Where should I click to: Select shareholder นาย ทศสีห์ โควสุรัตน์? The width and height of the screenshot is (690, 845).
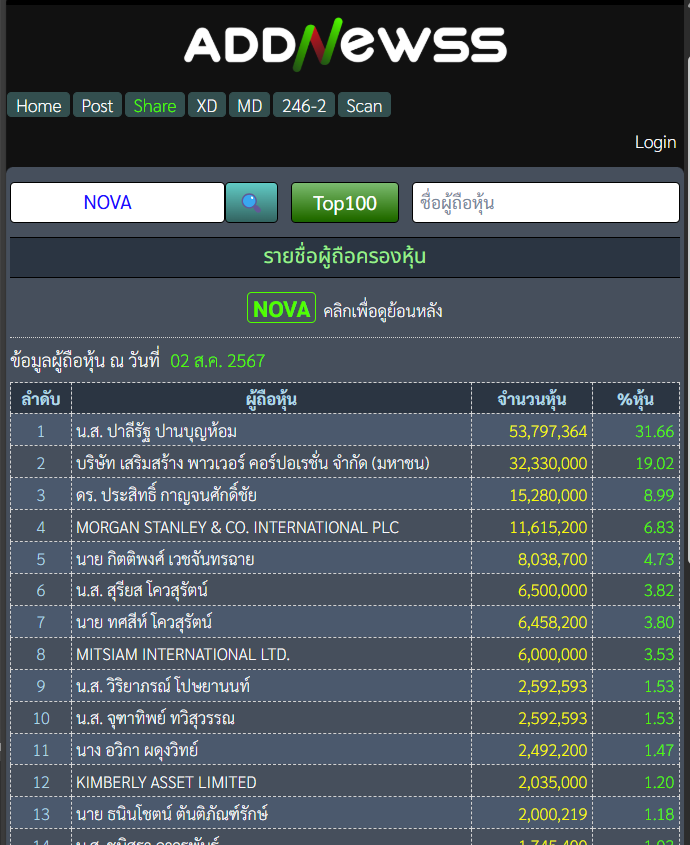click(x=144, y=622)
